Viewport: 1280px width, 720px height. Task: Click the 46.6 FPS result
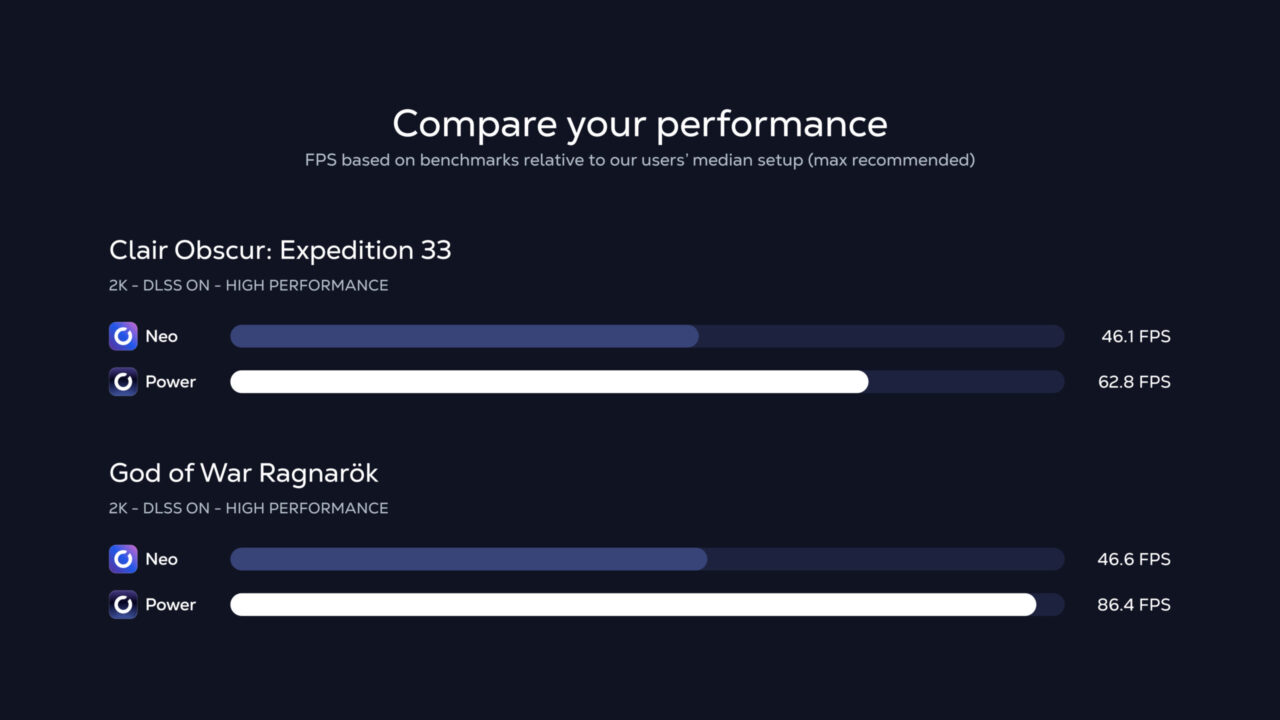click(x=1134, y=559)
